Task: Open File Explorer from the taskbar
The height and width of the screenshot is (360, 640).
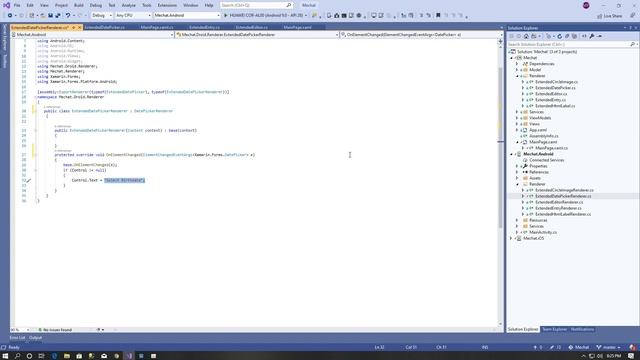Action: click(x=67, y=356)
